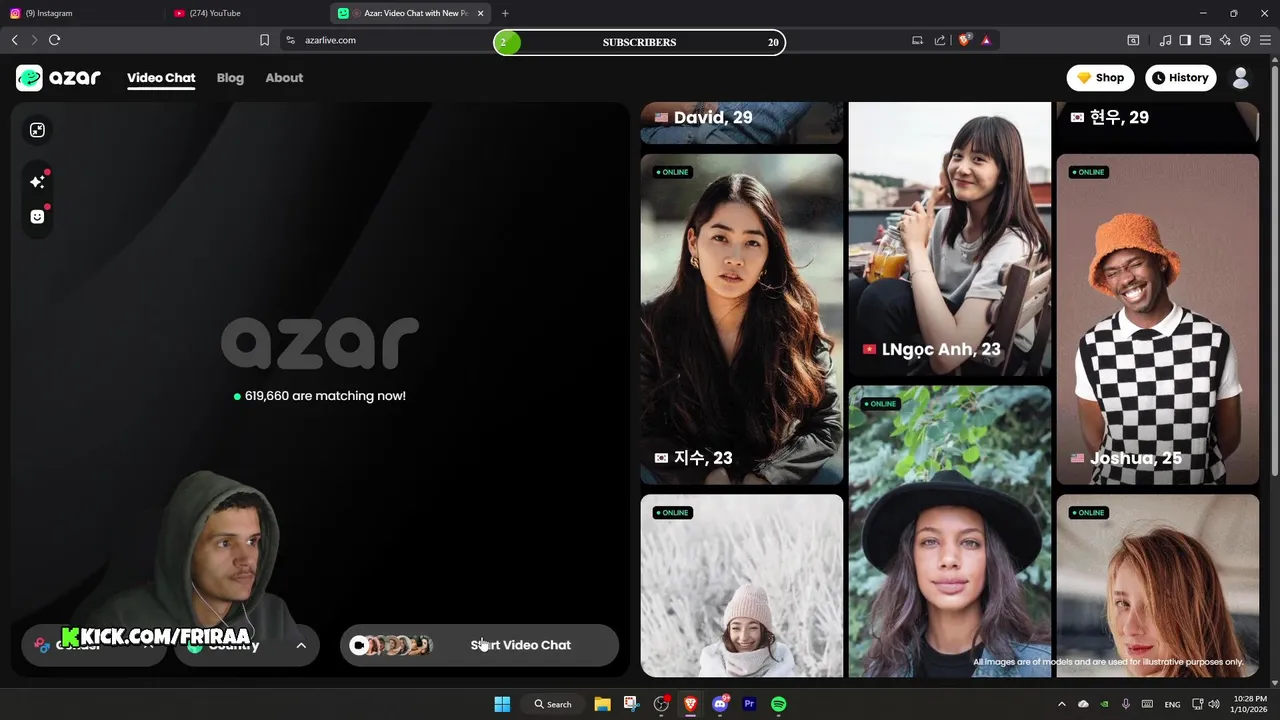Open Brave Shields lion icon
The image size is (1280, 720).
coord(965,40)
